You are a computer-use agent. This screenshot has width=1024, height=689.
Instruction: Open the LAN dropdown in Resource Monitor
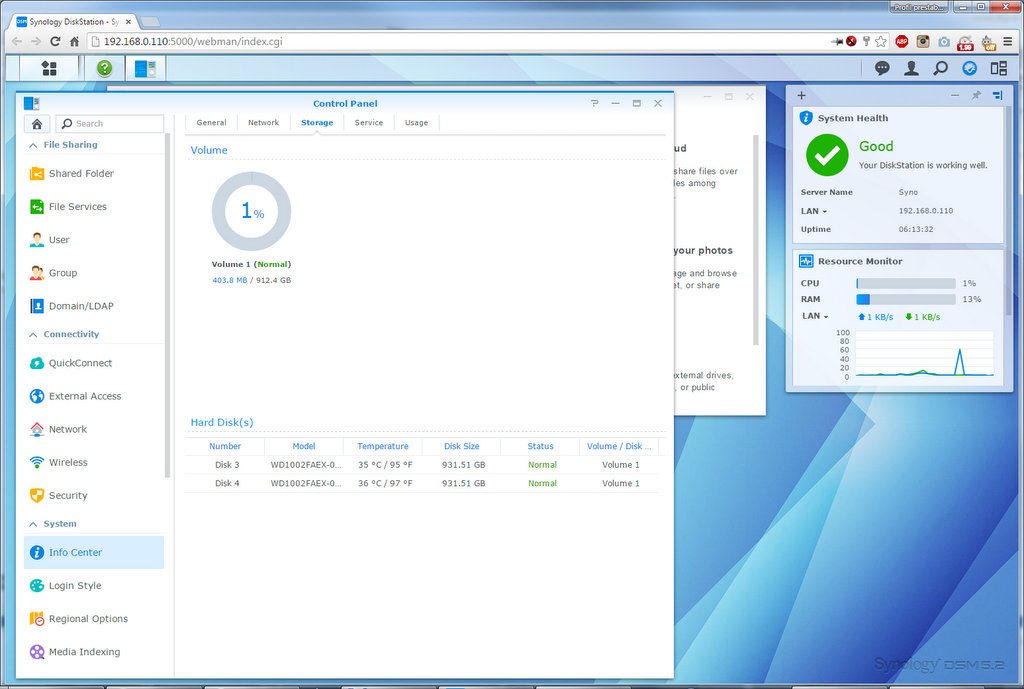(x=815, y=316)
